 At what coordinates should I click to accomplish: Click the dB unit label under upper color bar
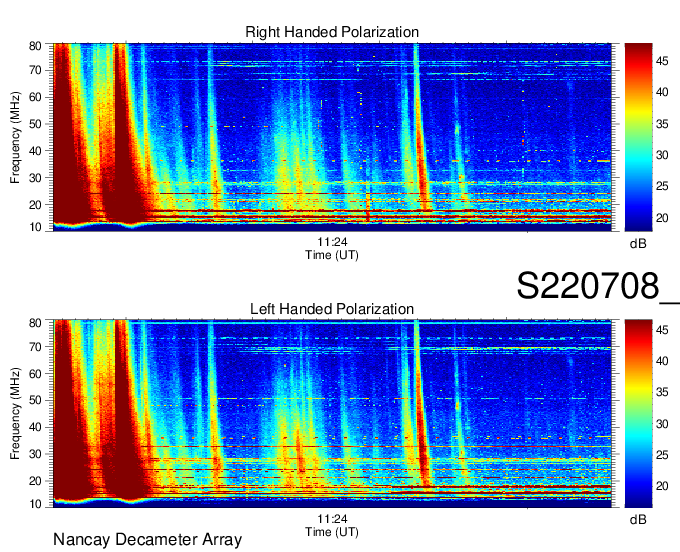coord(638,244)
